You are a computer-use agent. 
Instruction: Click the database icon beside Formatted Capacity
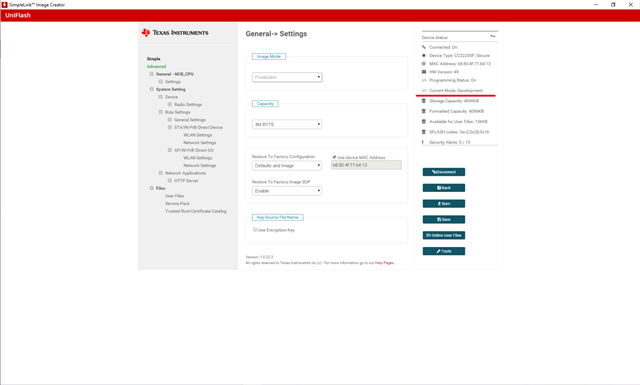(x=424, y=111)
